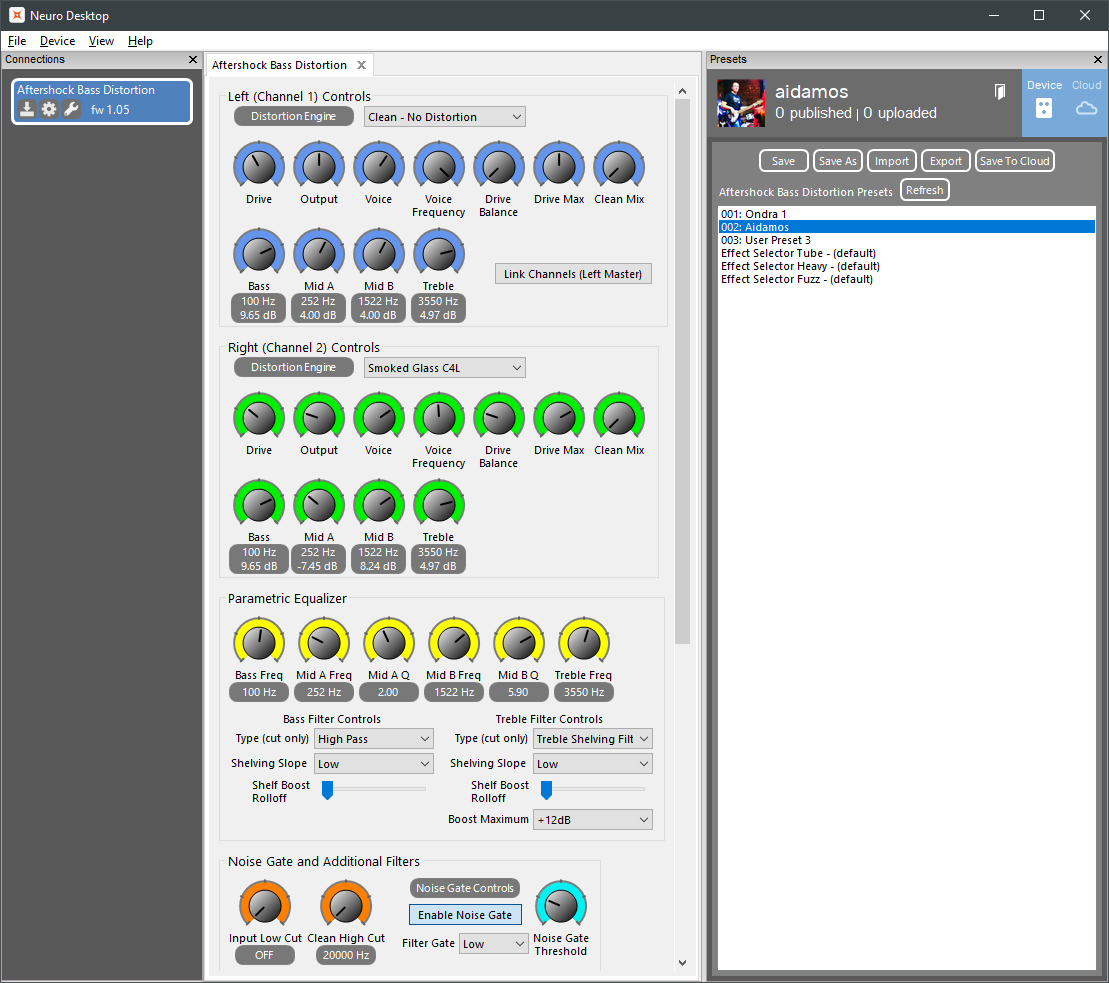Refresh the Aftershock presets list
The height and width of the screenshot is (983, 1109).
click(924, 190)
